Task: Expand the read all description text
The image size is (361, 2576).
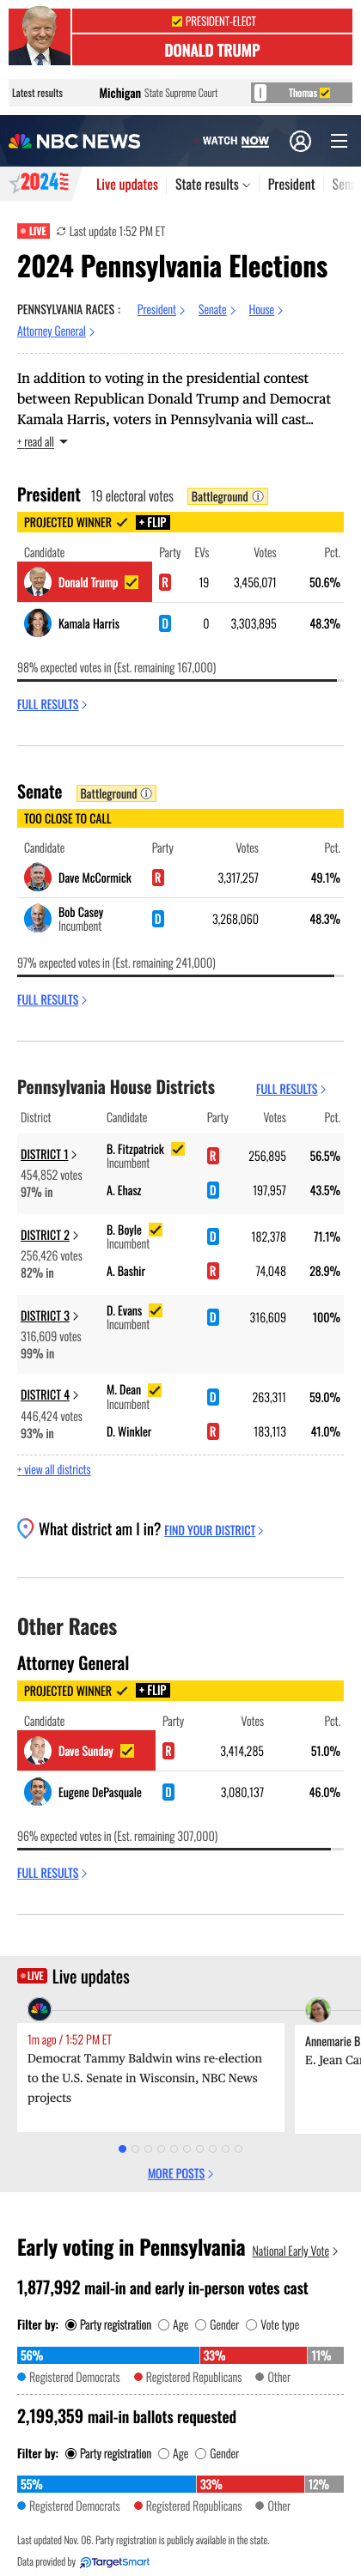Action: coord(42,441)
